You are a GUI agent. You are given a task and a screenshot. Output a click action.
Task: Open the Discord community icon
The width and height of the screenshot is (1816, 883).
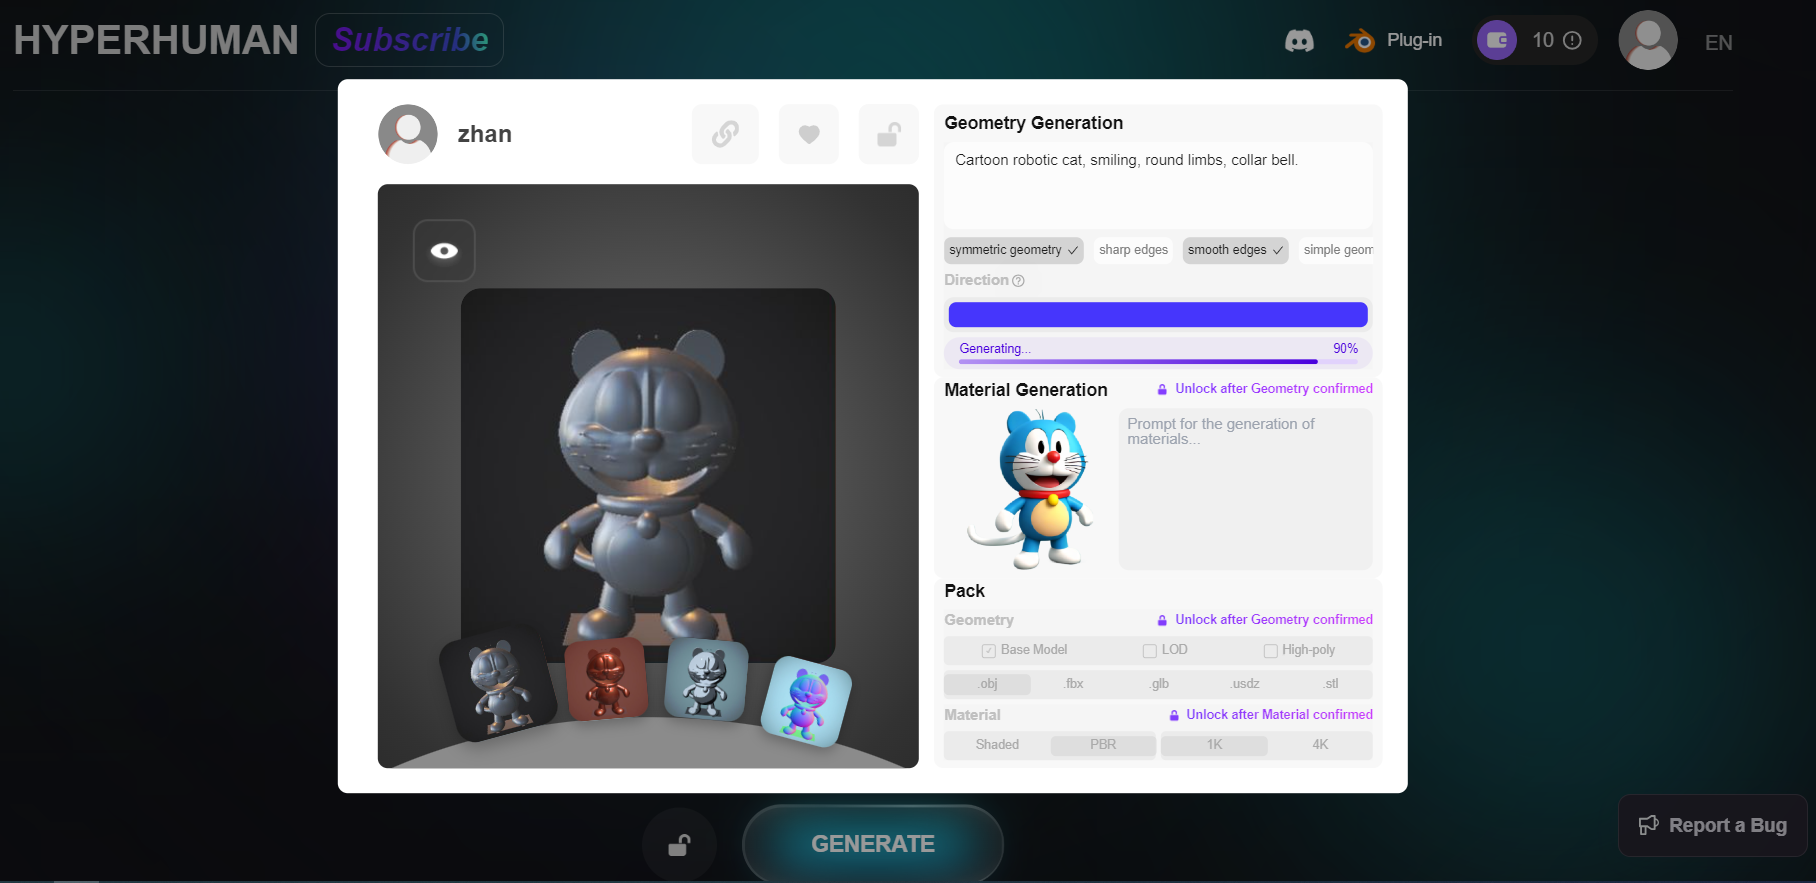pyautogui.click(x=1299, y=41)
